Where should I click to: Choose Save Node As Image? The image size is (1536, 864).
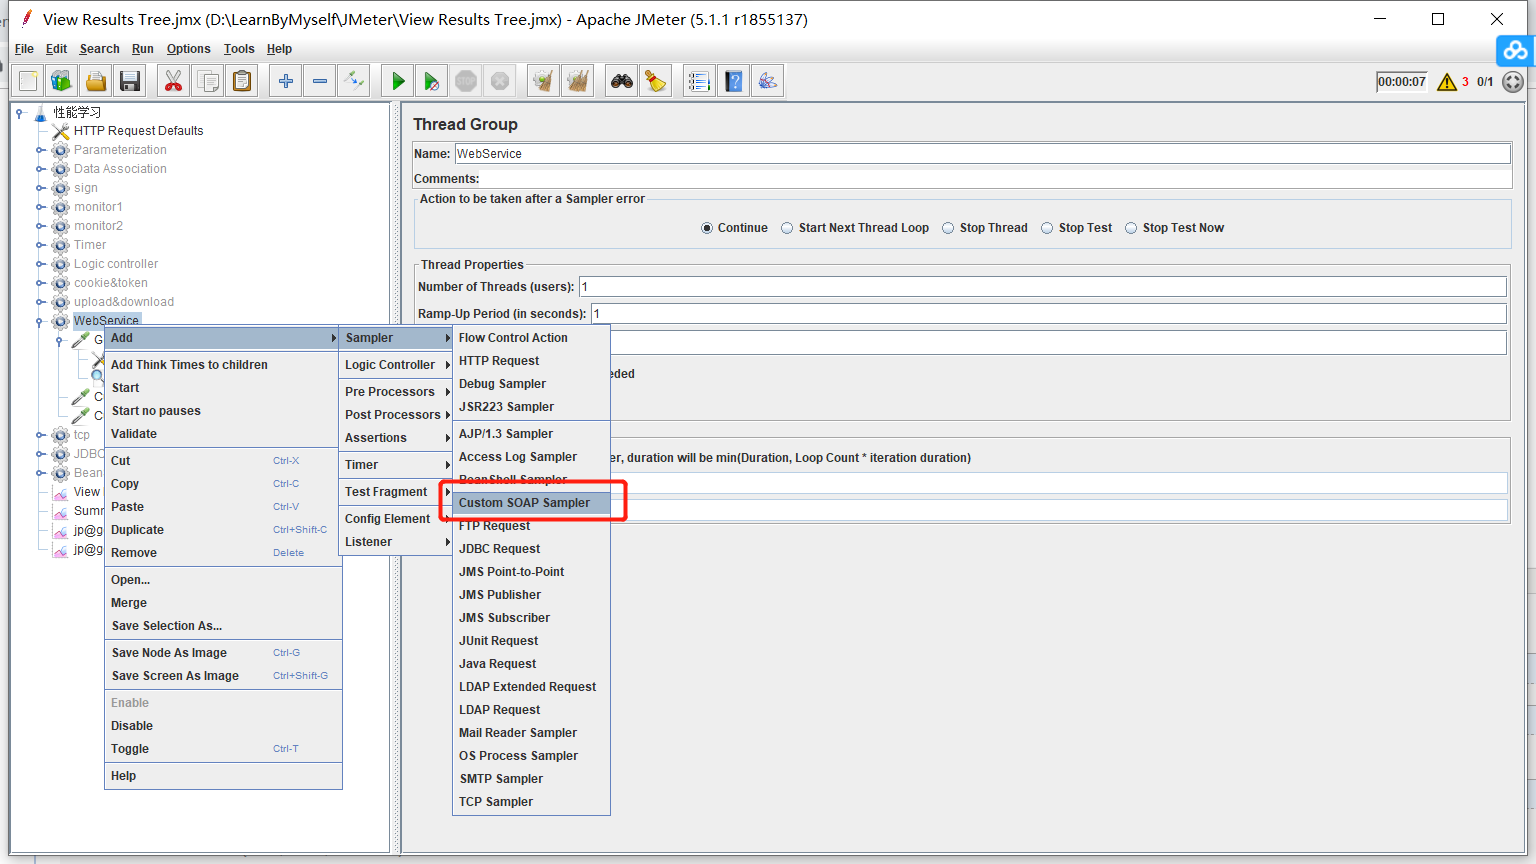(x=223, y=653)
